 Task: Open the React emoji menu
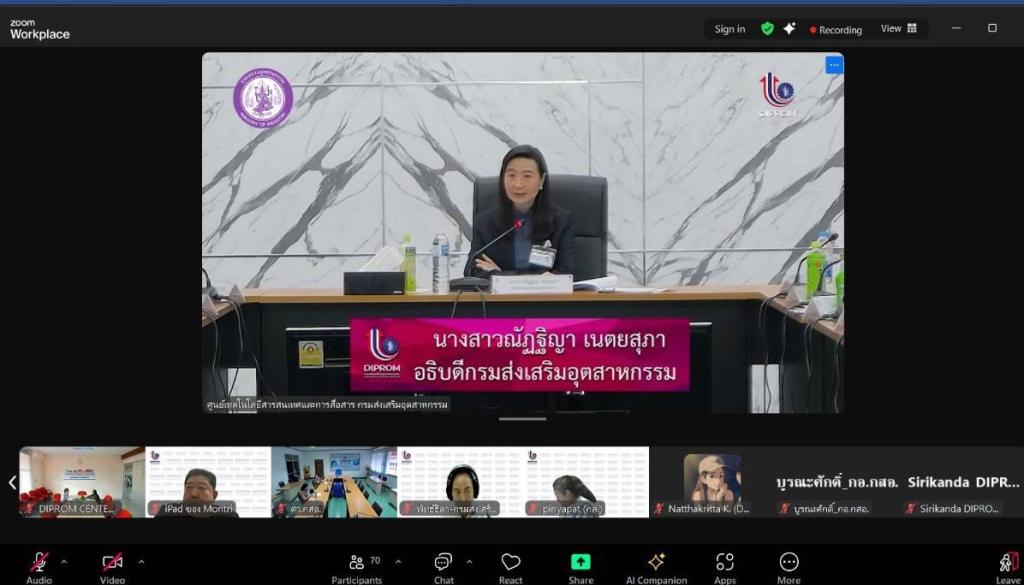tap(511, 567)
